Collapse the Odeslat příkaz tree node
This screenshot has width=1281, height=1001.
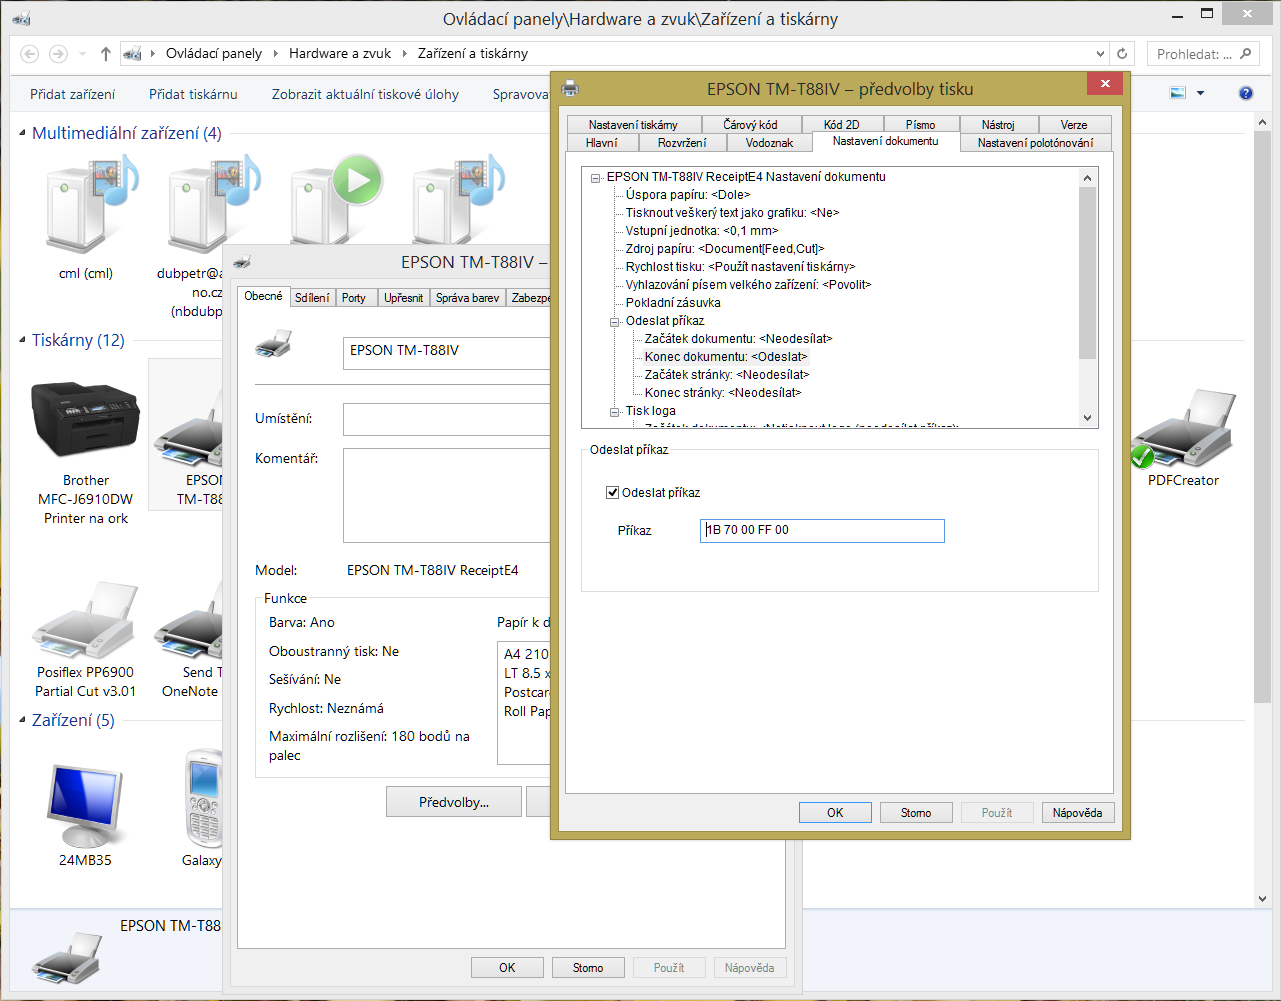pos(615,321)
